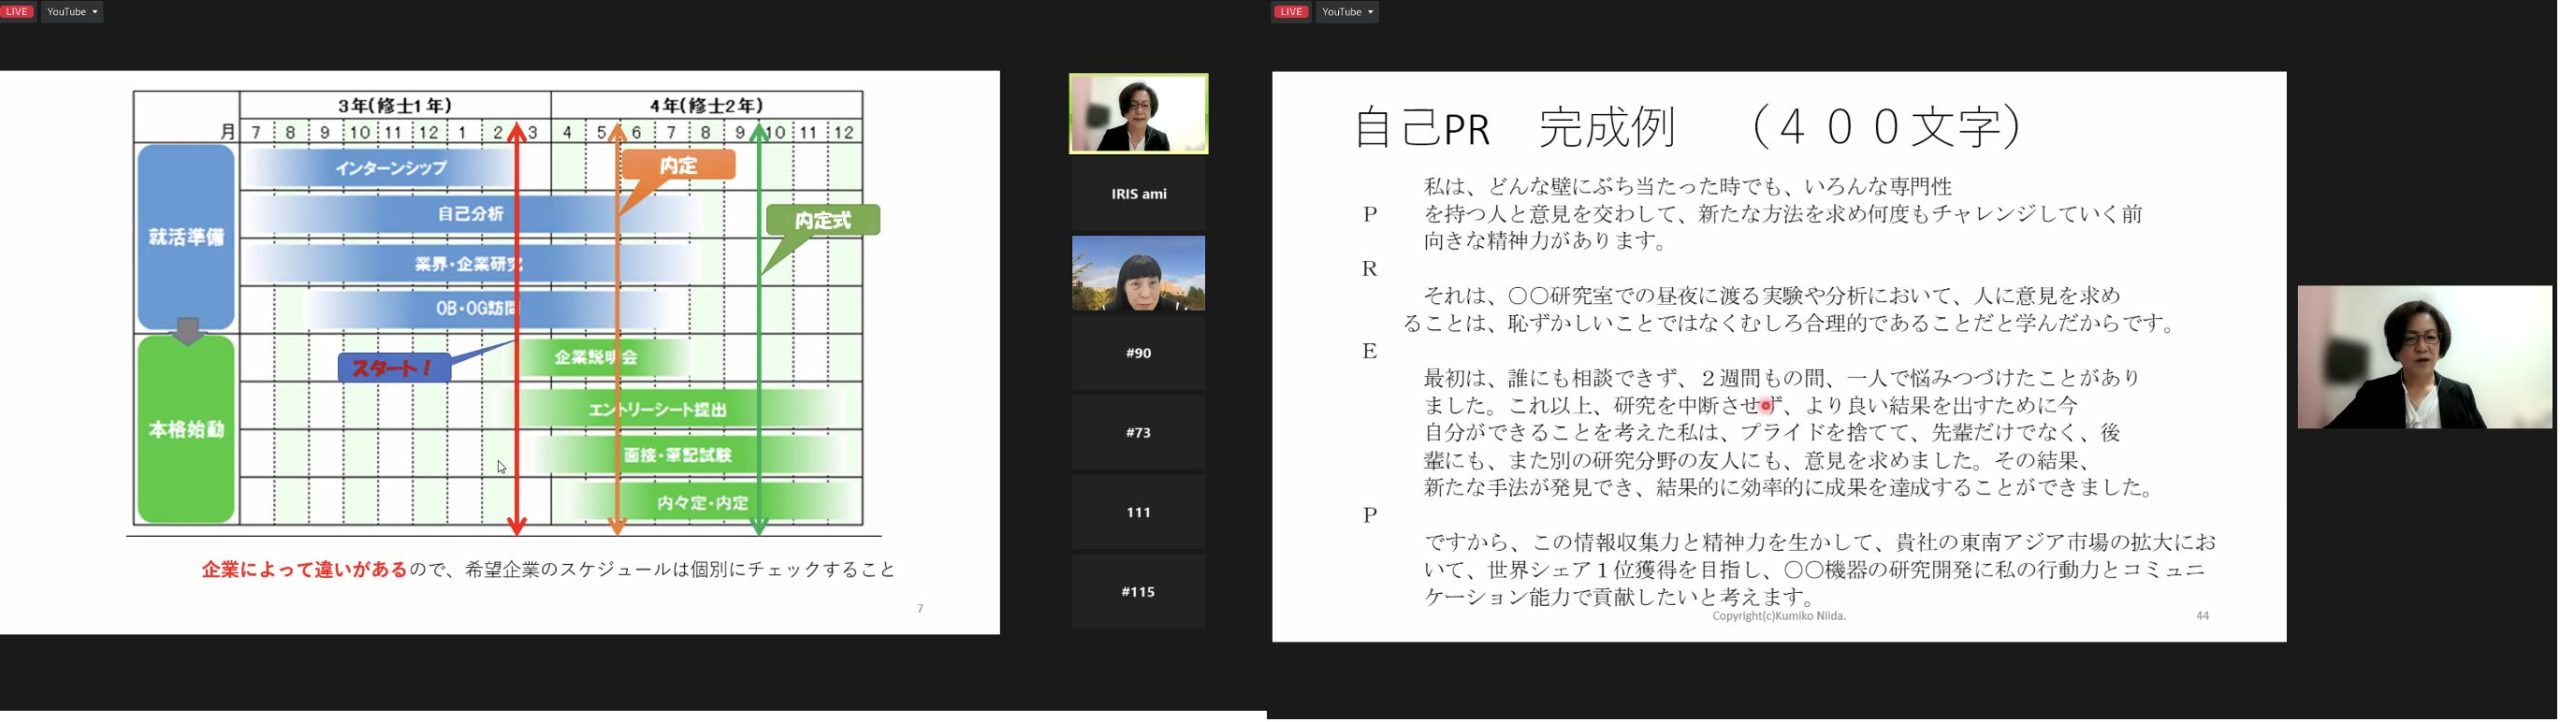Click the large speaker video beside the 自己PR slide
2560x722 pixels.
point(2424,357)
